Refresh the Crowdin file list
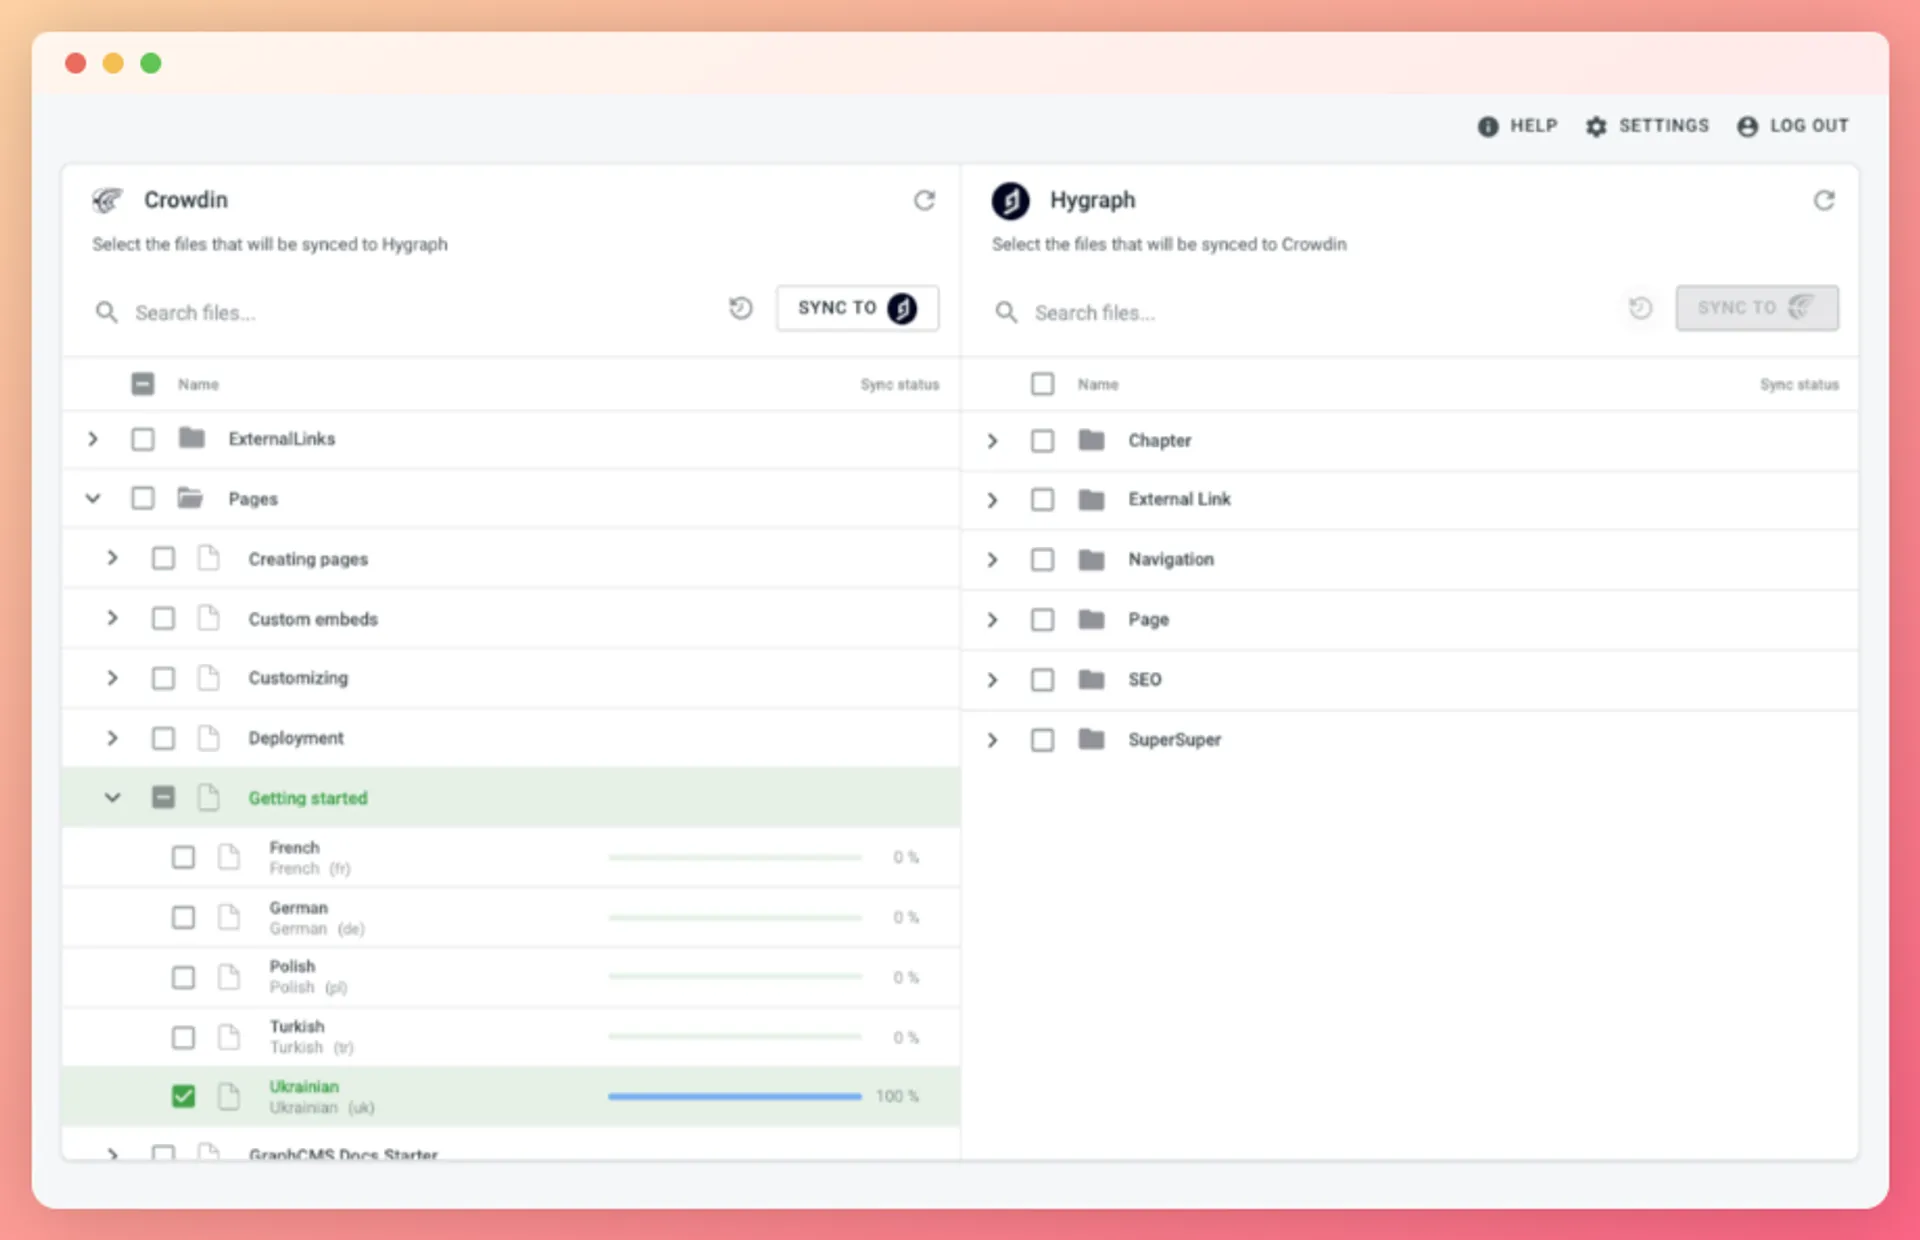 924,200
